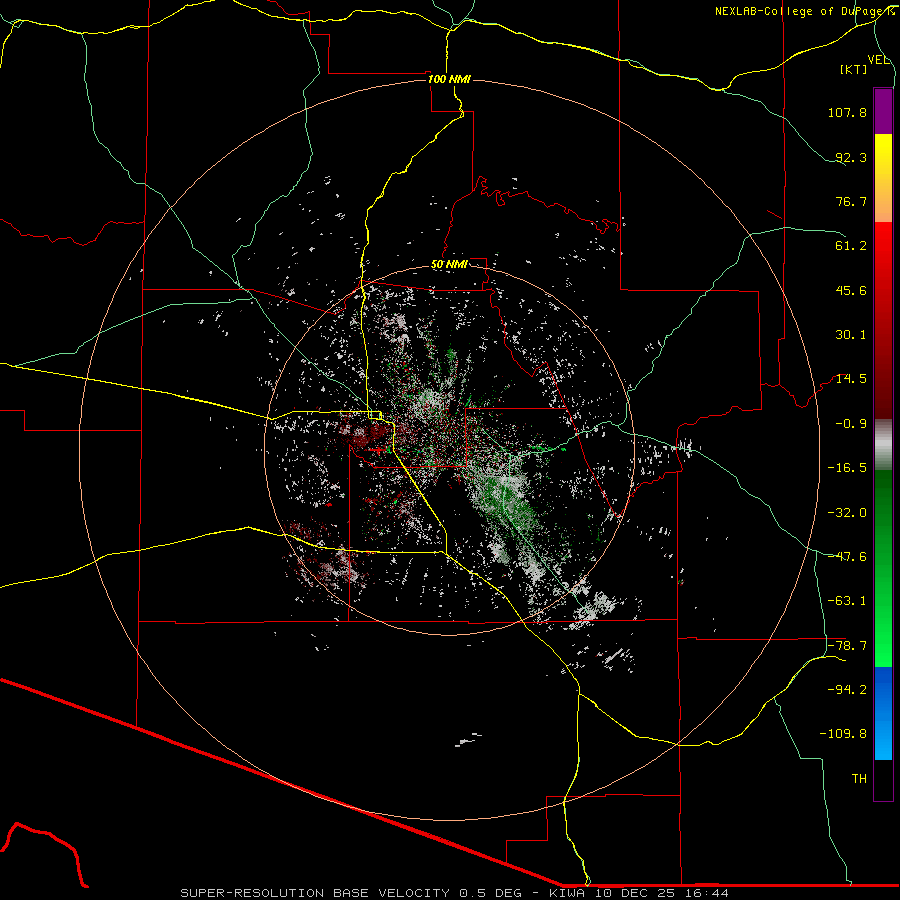Click the blue segment of the velocity color bar

pos(883,713)
